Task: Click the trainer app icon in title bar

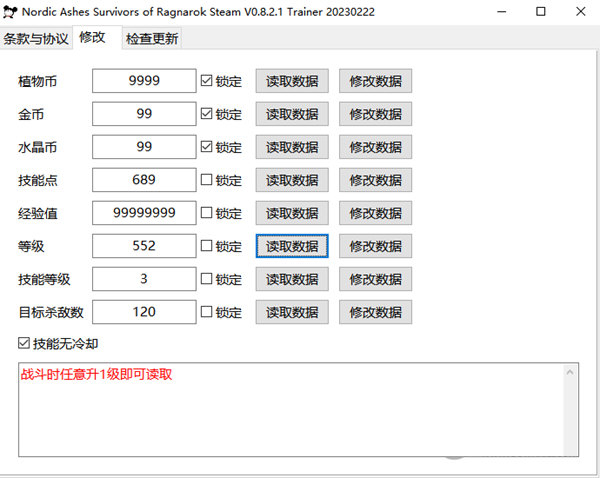Action: [10, 13]
